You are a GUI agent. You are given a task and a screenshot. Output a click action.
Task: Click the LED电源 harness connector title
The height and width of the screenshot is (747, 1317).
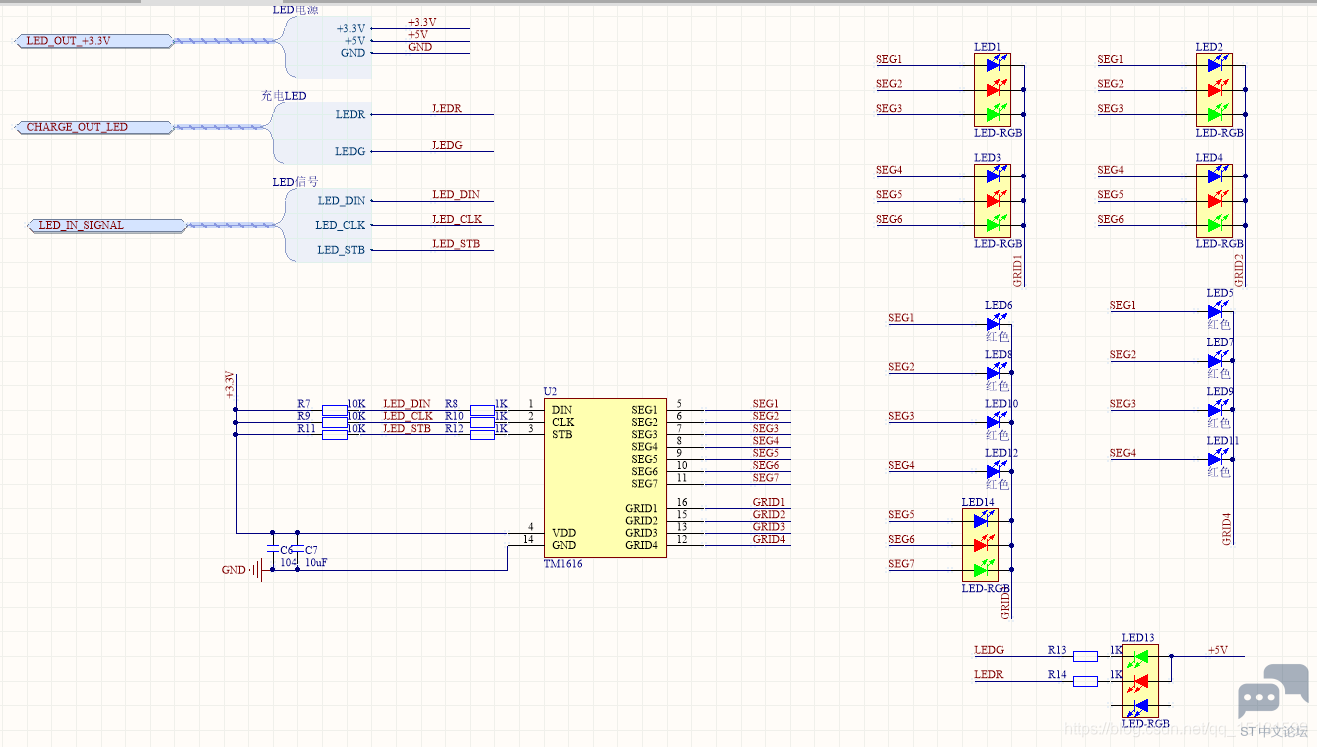tap(295, 9)
